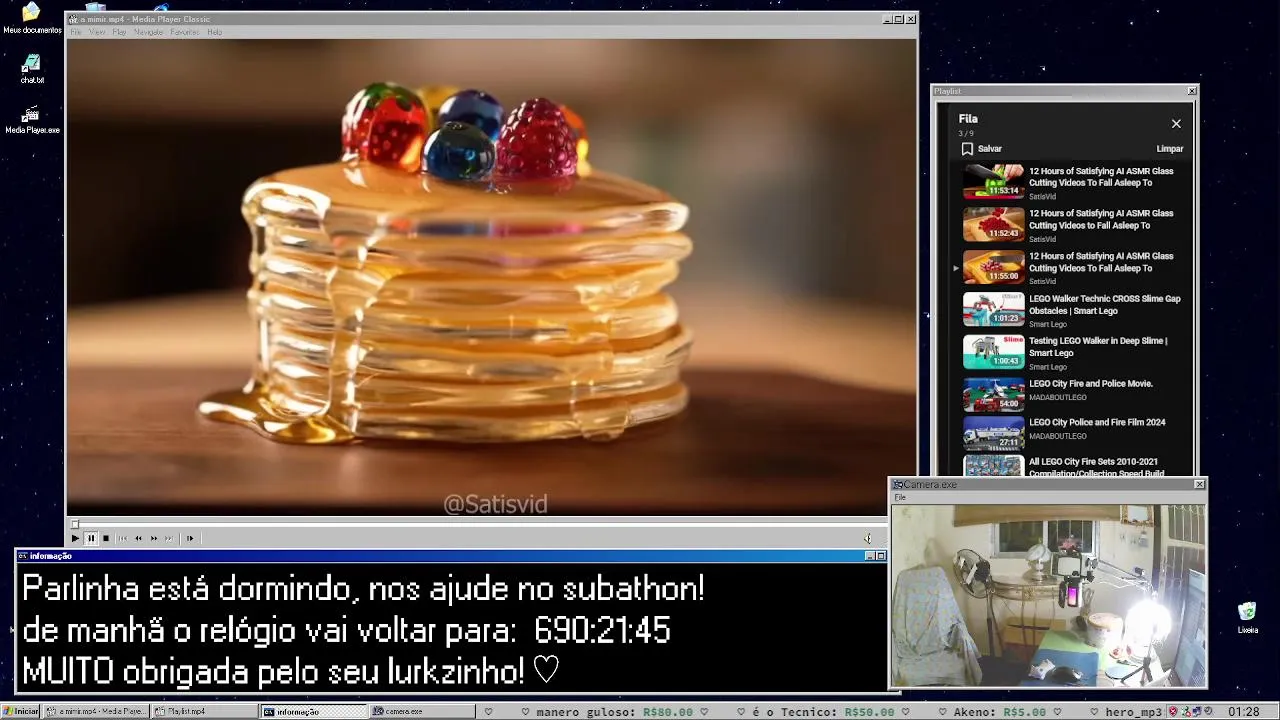Image resolution: width=1280 pixels, height=720 pixels.
Task: Open the Favorites menu in Media Player Classic
Action: tap(185, 32)
